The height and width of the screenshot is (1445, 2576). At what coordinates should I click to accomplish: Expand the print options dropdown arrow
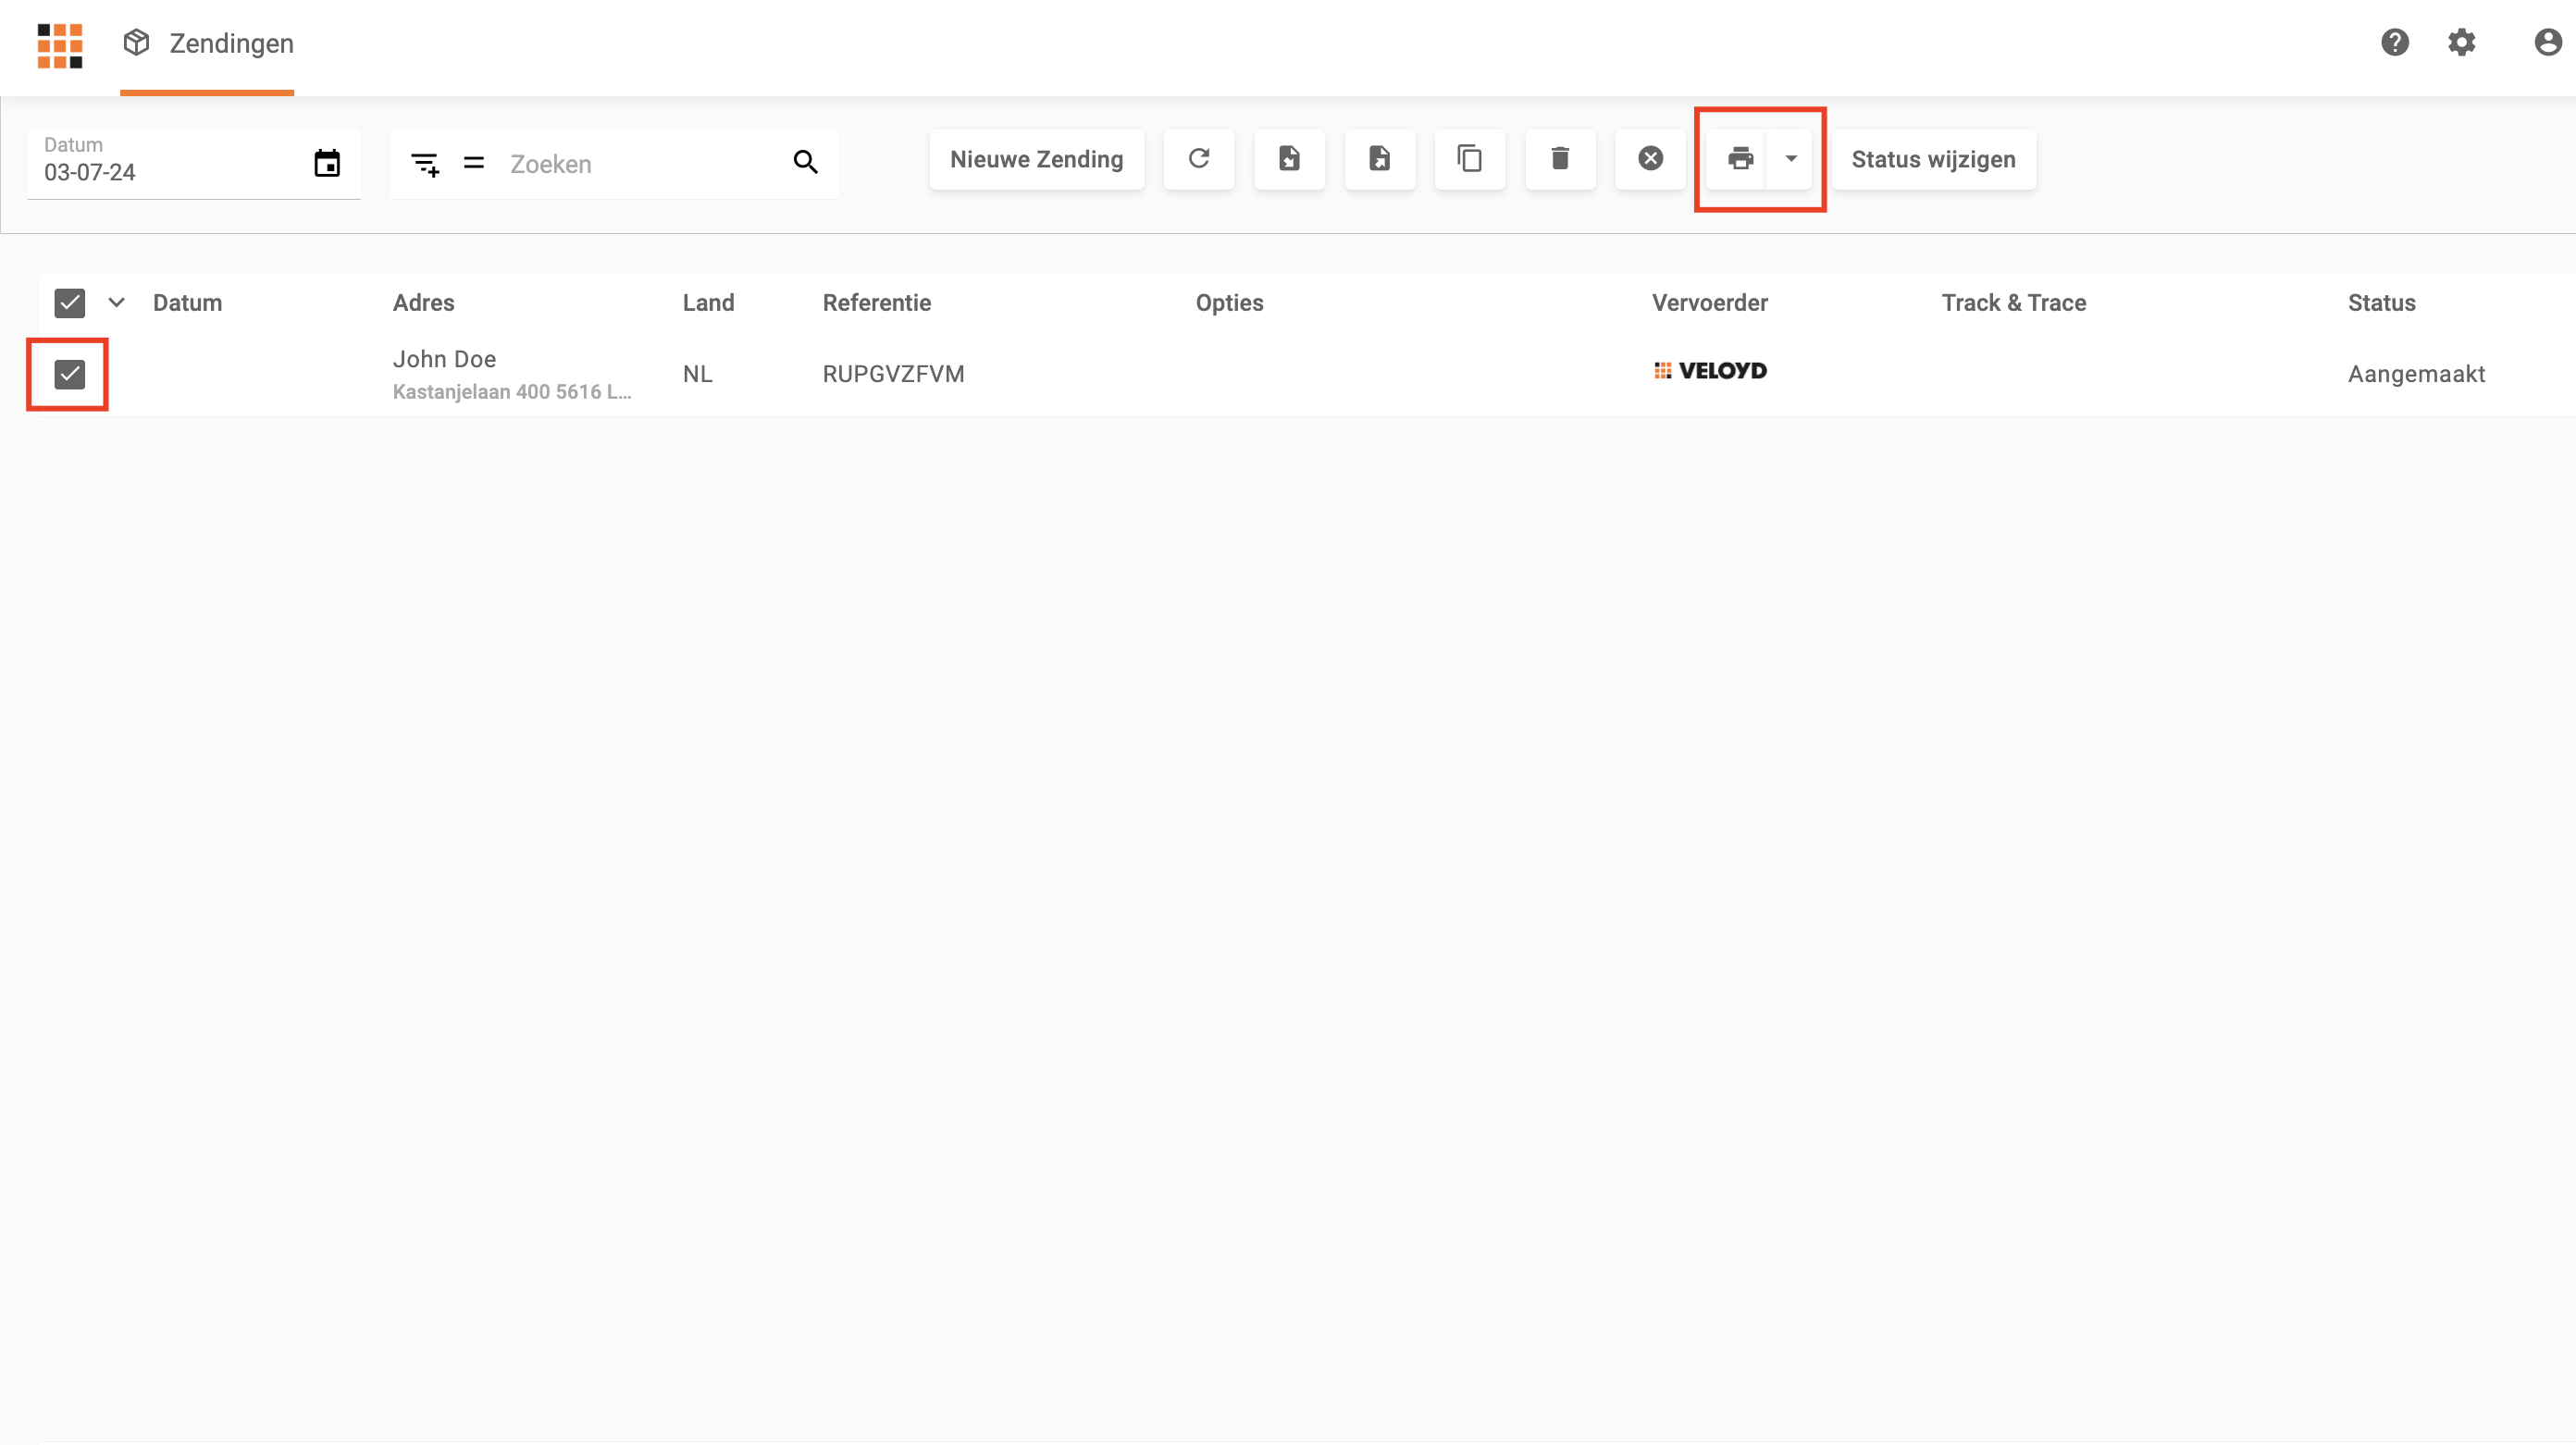[1791, 159]
